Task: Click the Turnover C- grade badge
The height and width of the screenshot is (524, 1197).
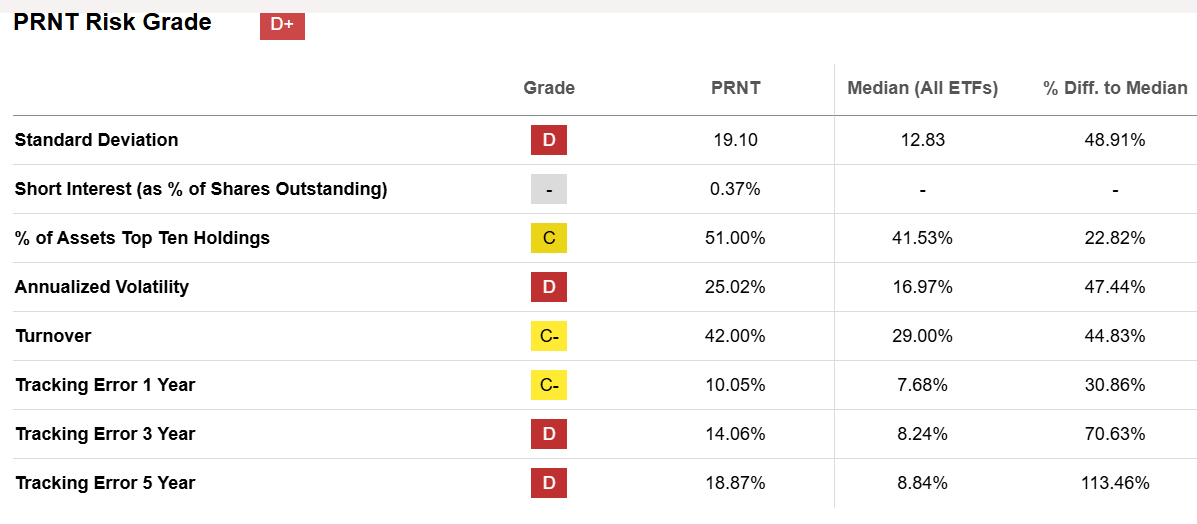Action: [549, 336]
